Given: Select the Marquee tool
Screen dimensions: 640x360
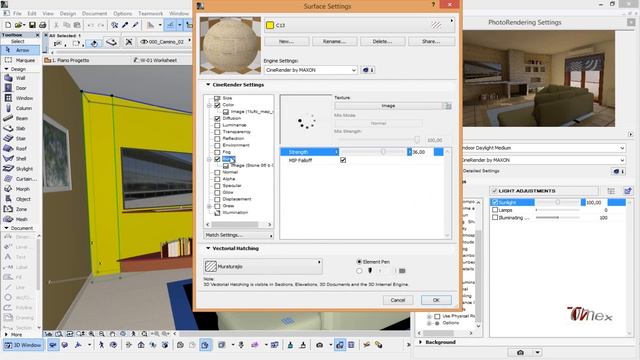Looking at the screenshot, I should 20,60.
